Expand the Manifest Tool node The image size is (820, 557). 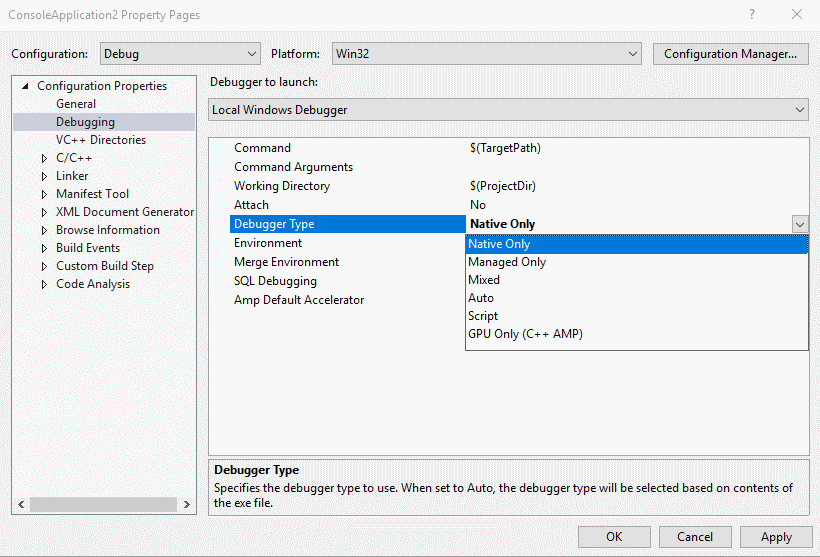44,194
